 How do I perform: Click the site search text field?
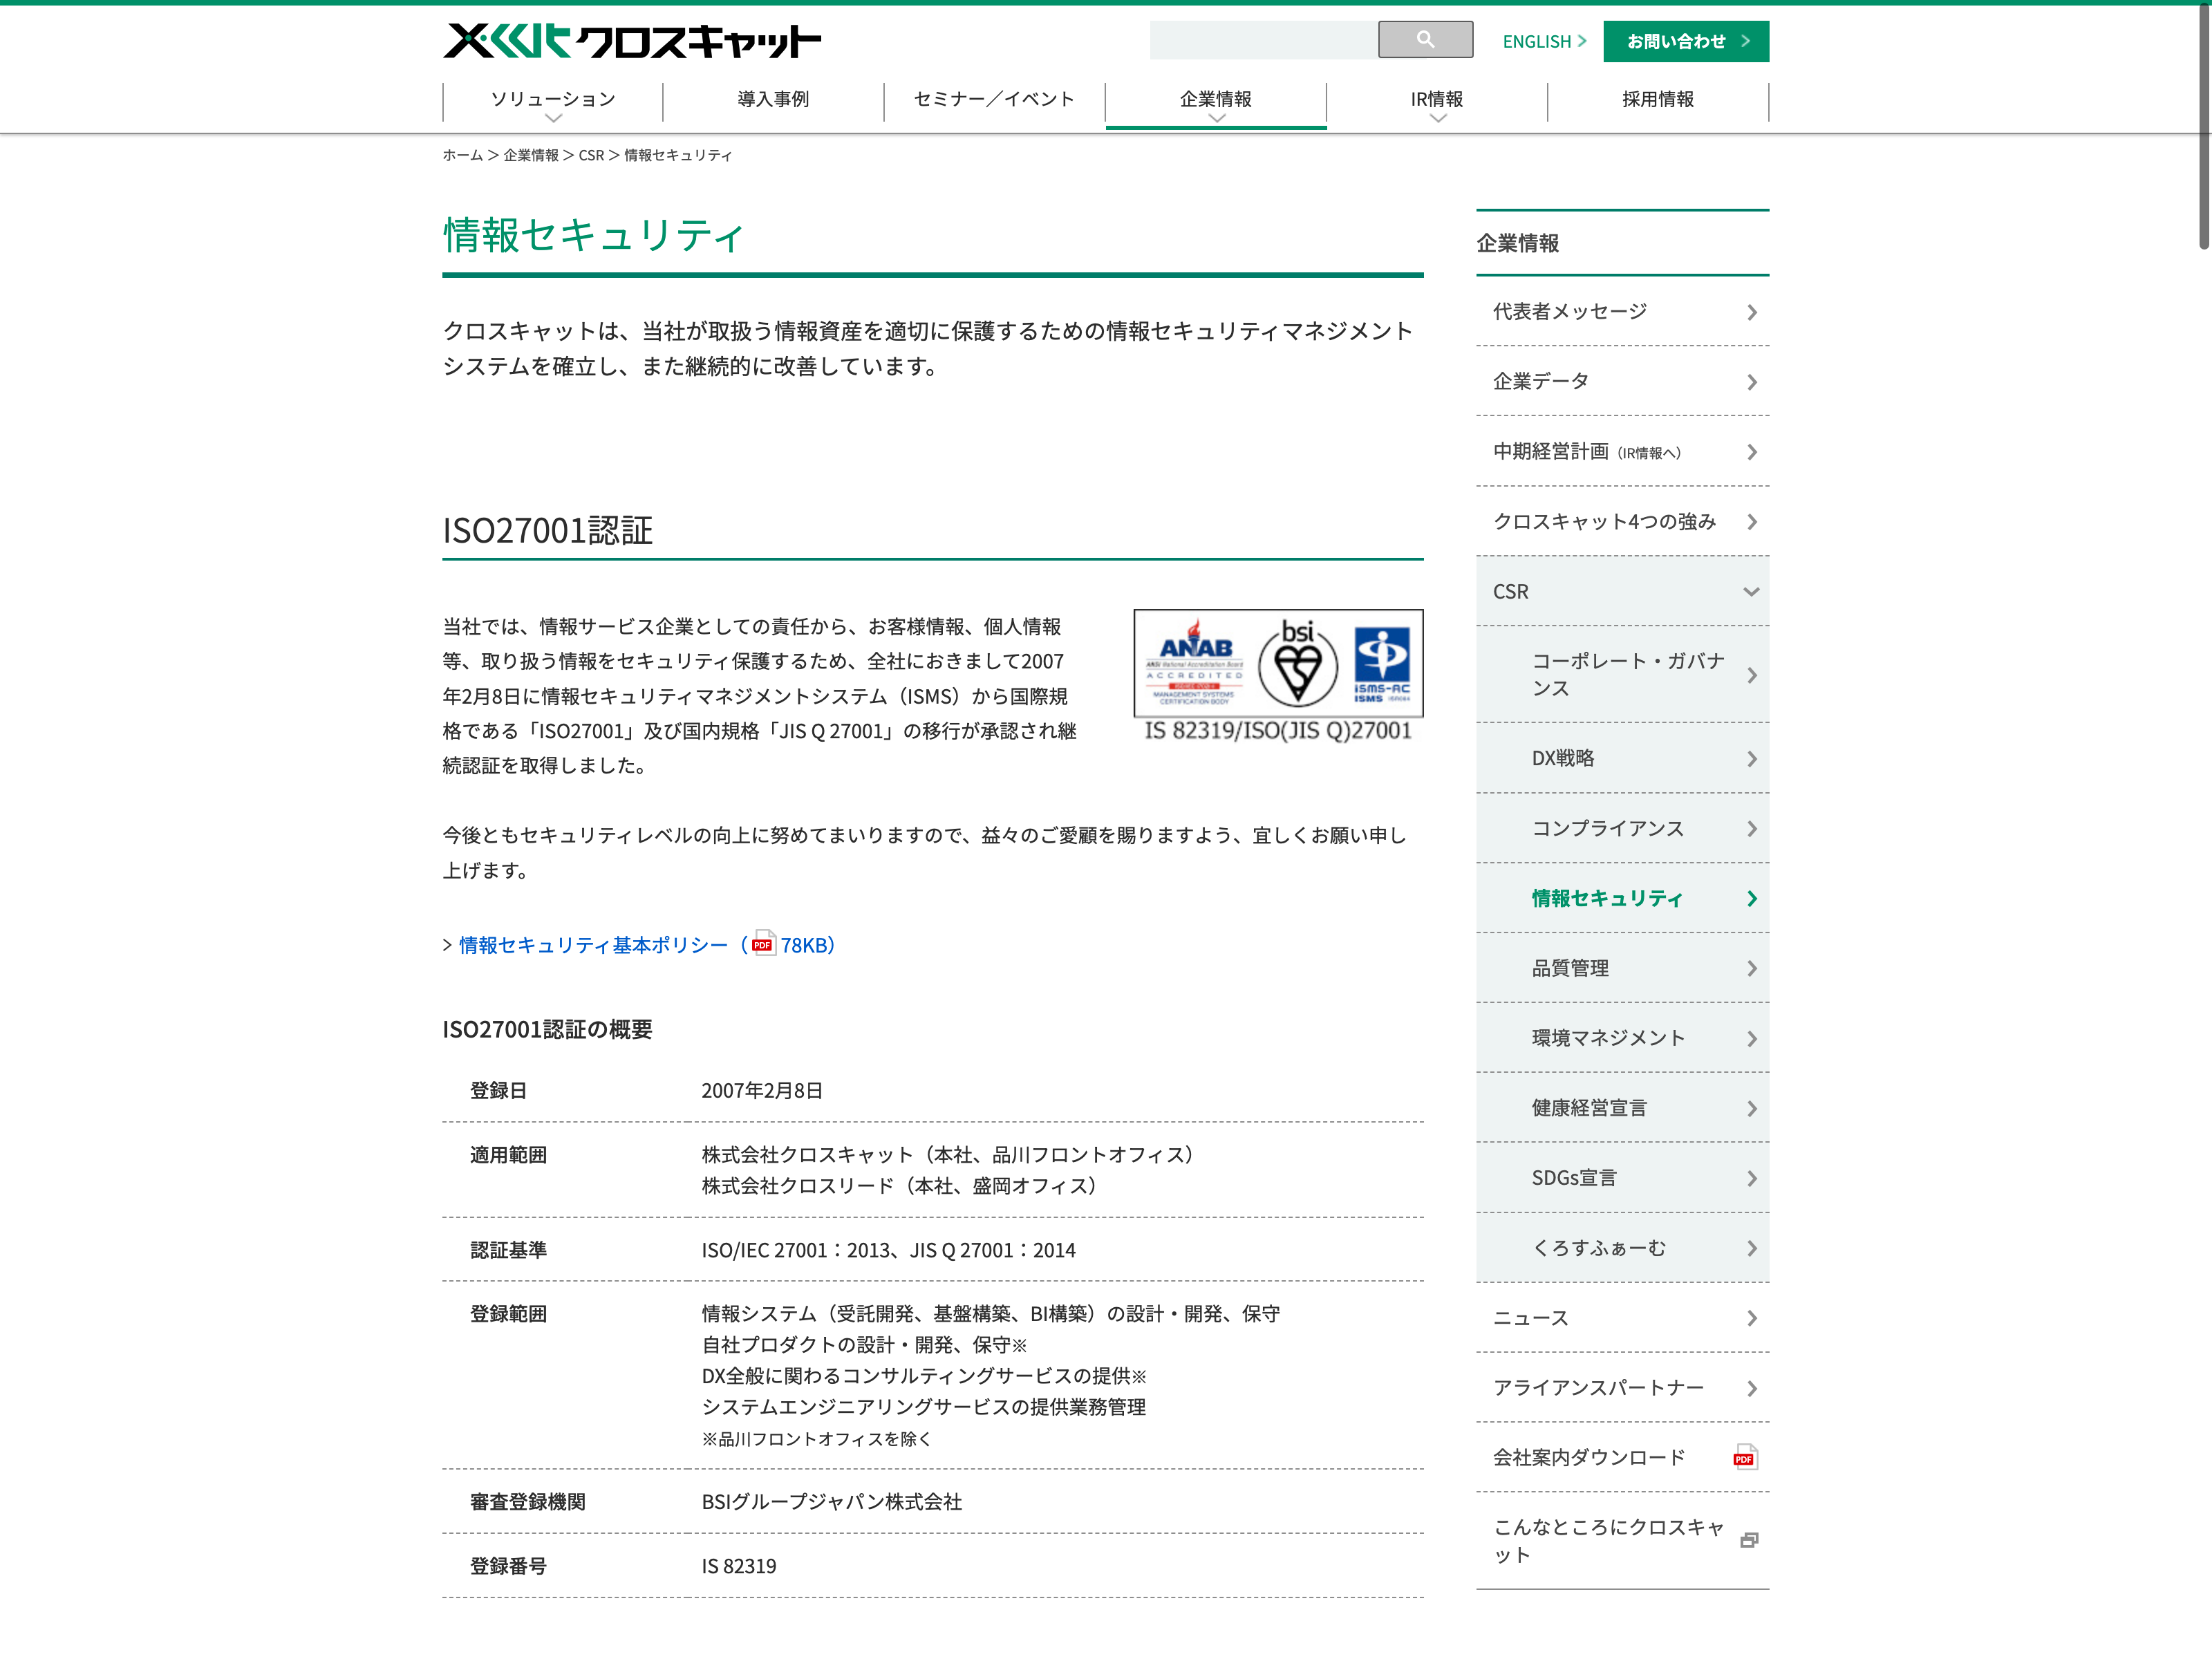[1263, 40]
